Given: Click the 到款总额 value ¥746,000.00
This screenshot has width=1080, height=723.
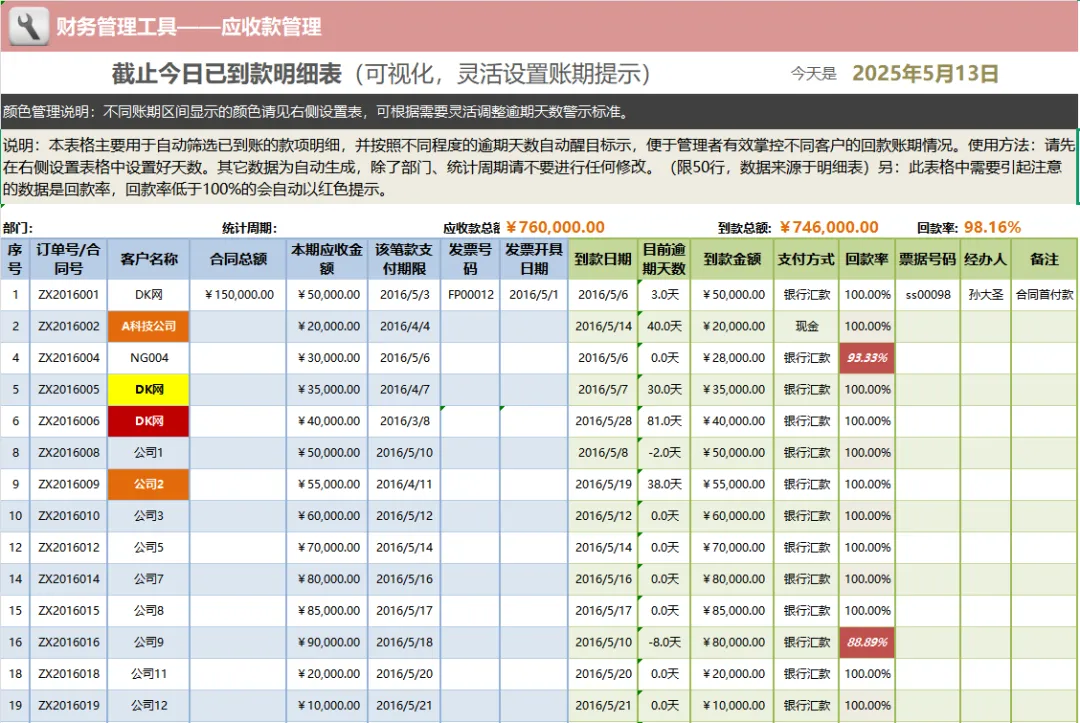Looking at the screenshot, I should click(x=829, y=227).
